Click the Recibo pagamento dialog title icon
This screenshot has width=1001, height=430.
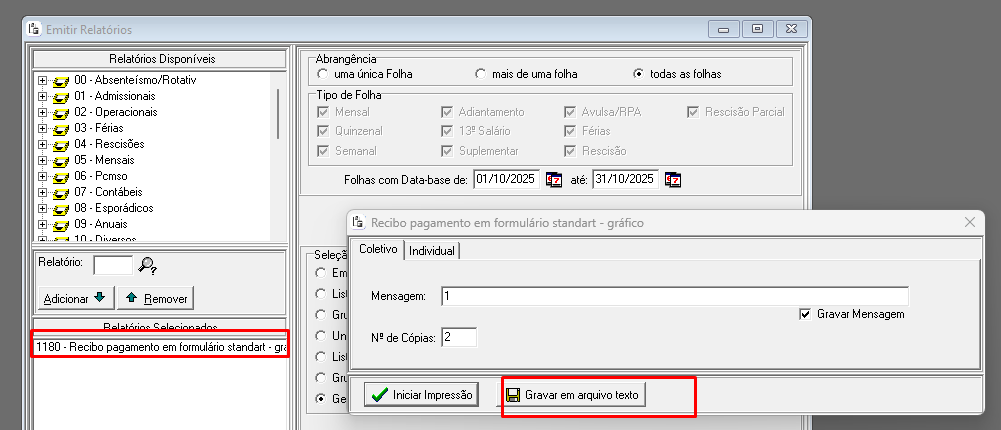(358, 222)
